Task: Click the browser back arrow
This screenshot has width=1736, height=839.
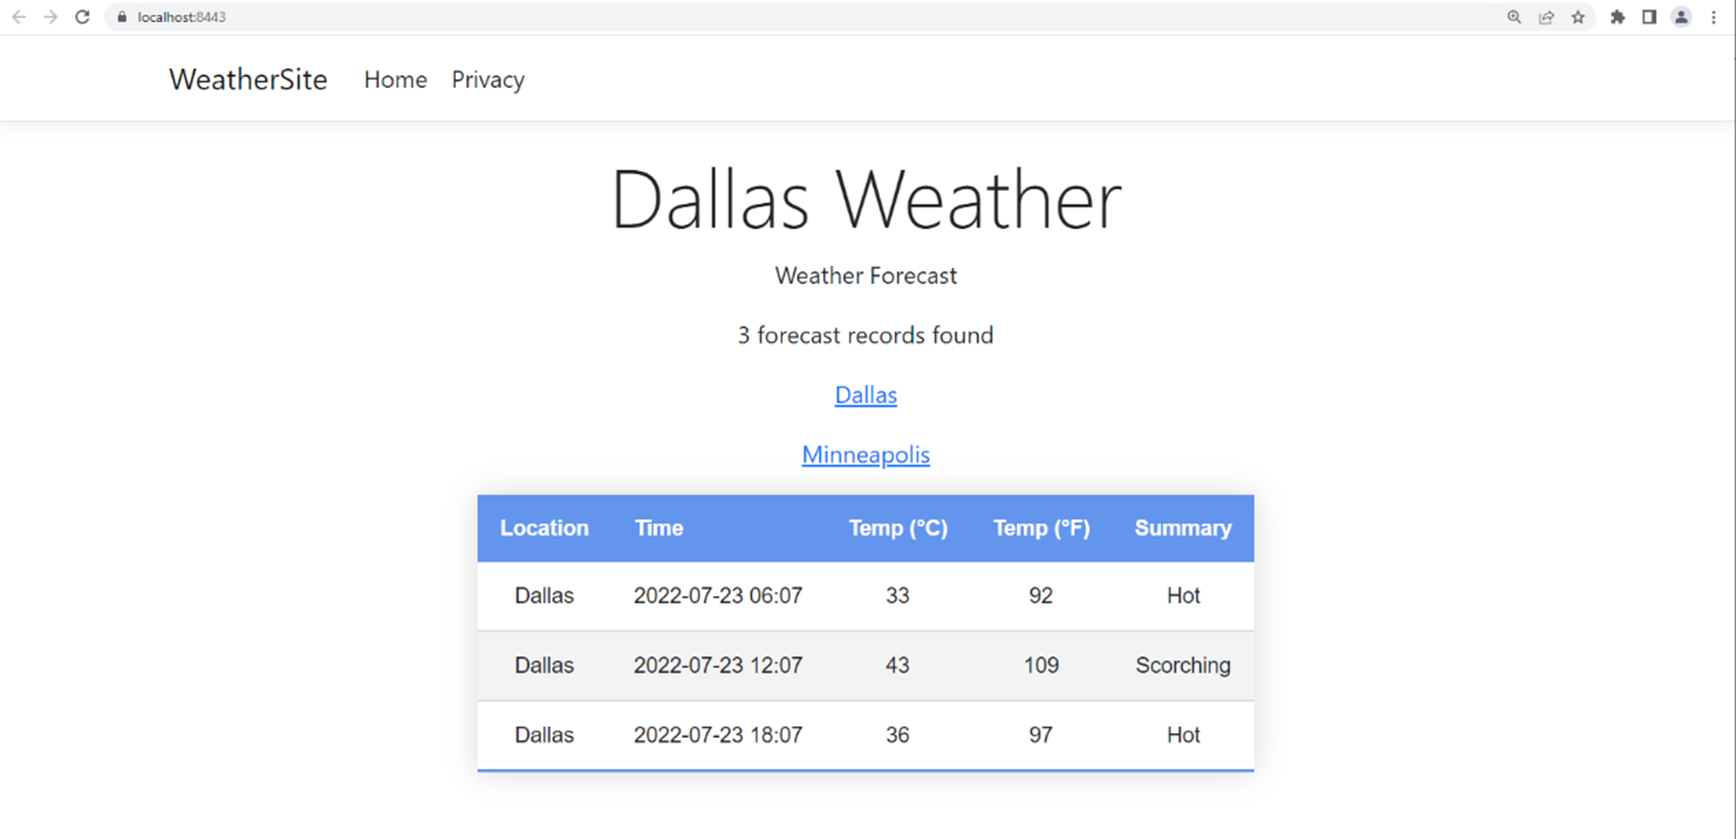Action: pos(19,17)
